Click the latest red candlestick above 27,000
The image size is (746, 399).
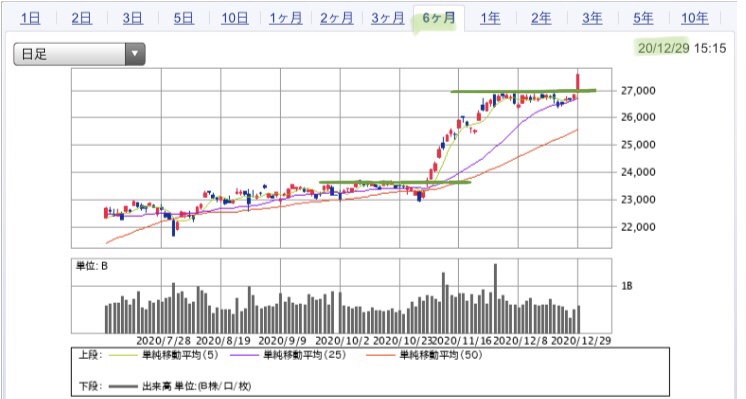[x=578, y=81]
